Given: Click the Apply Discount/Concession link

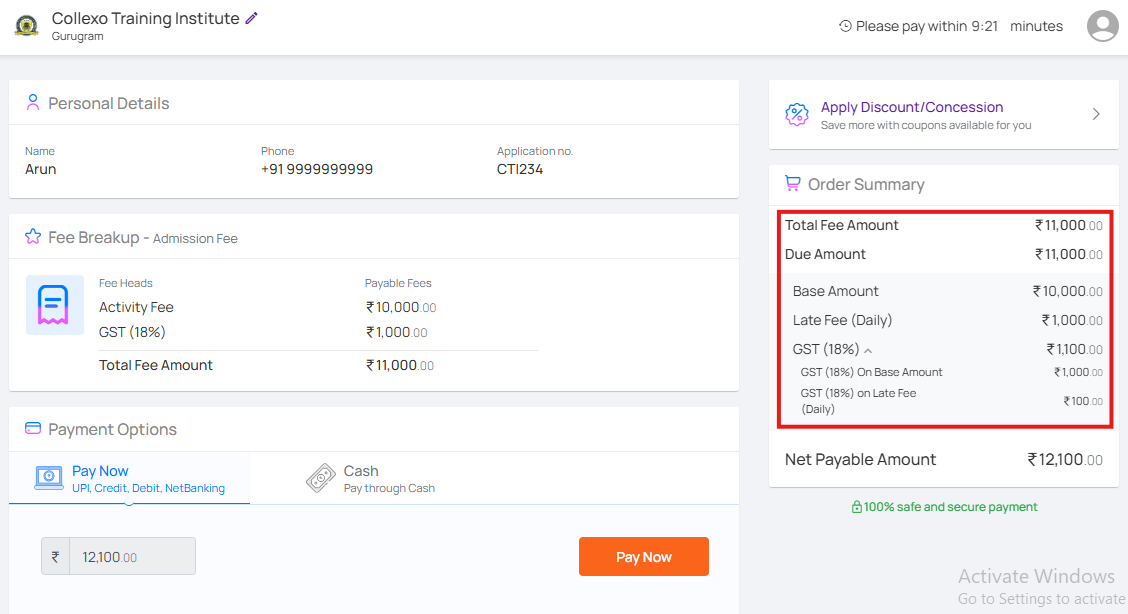Looking at the screenshot, I should (x=911, y=107).
